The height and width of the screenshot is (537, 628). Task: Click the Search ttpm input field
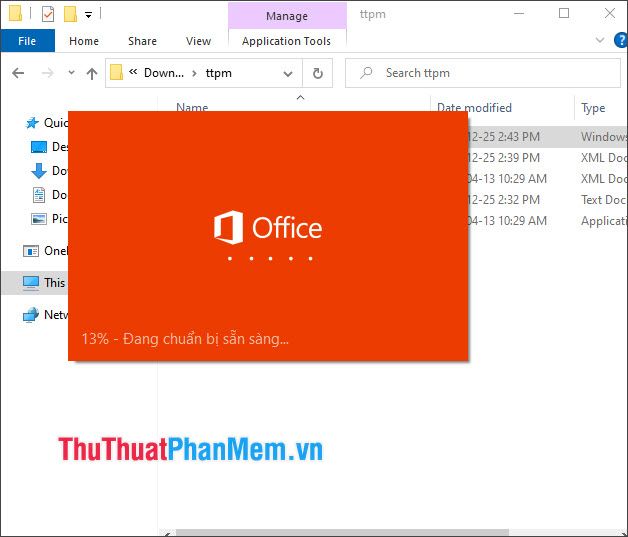pos(483,73)
